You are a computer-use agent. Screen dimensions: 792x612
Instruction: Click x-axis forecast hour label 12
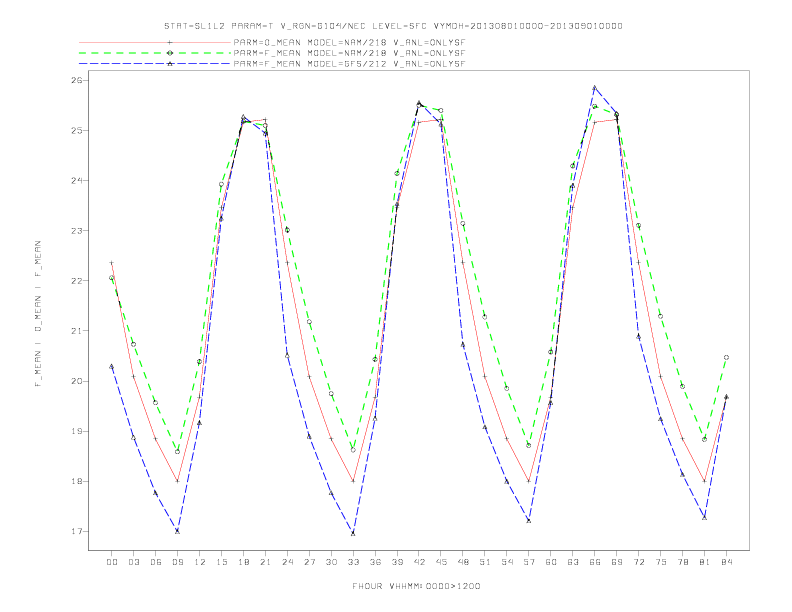click(200, 562)
